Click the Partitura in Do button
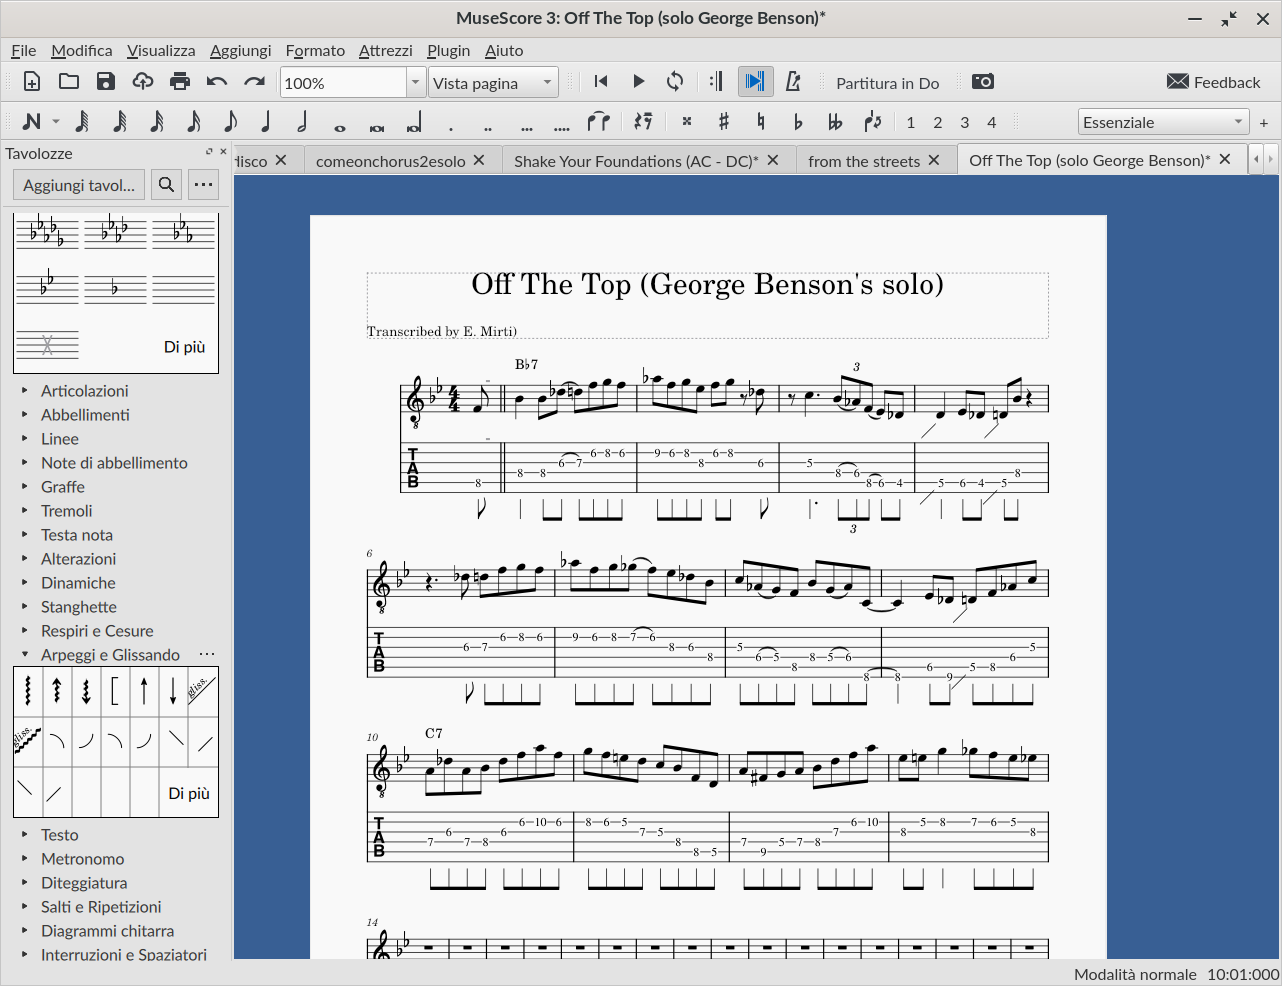The image size is (1282, 986). (x=887, y=83)
